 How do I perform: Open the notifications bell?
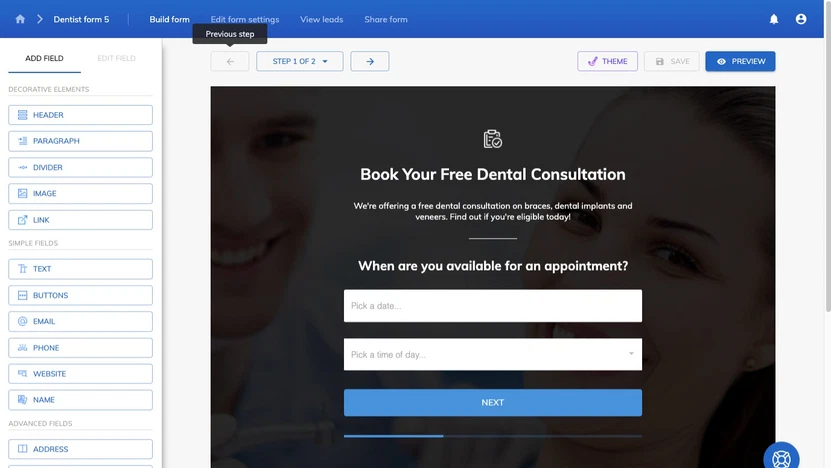click(x=773, y=19)
